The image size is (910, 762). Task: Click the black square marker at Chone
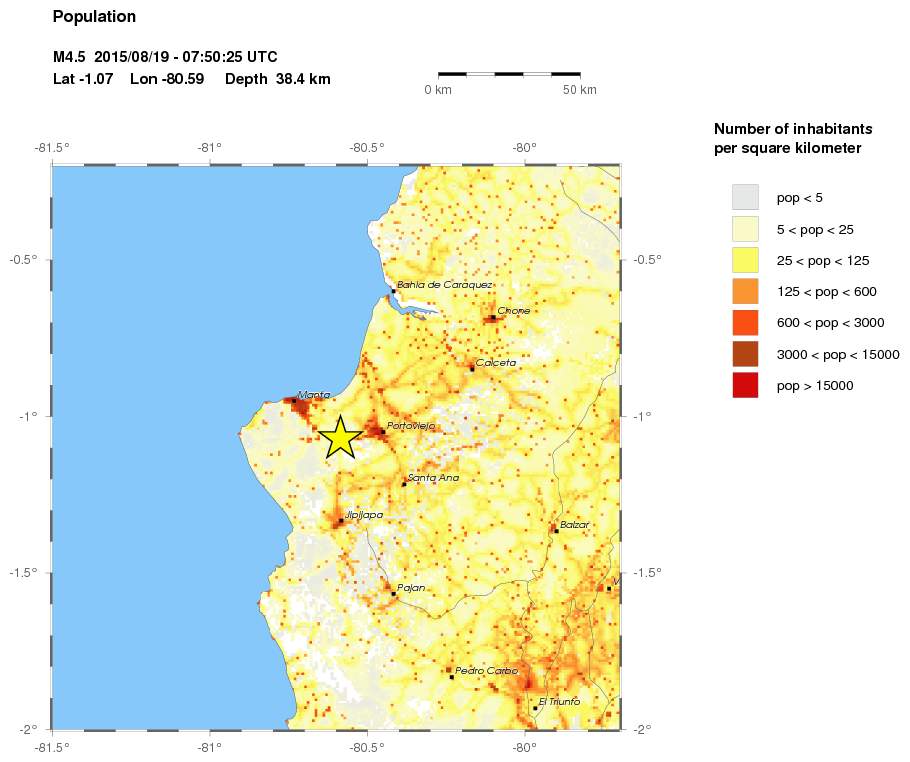(493, 317)
